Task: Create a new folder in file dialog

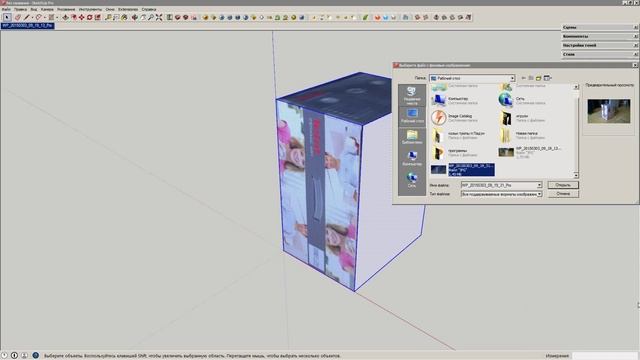Action: (538, 78)
